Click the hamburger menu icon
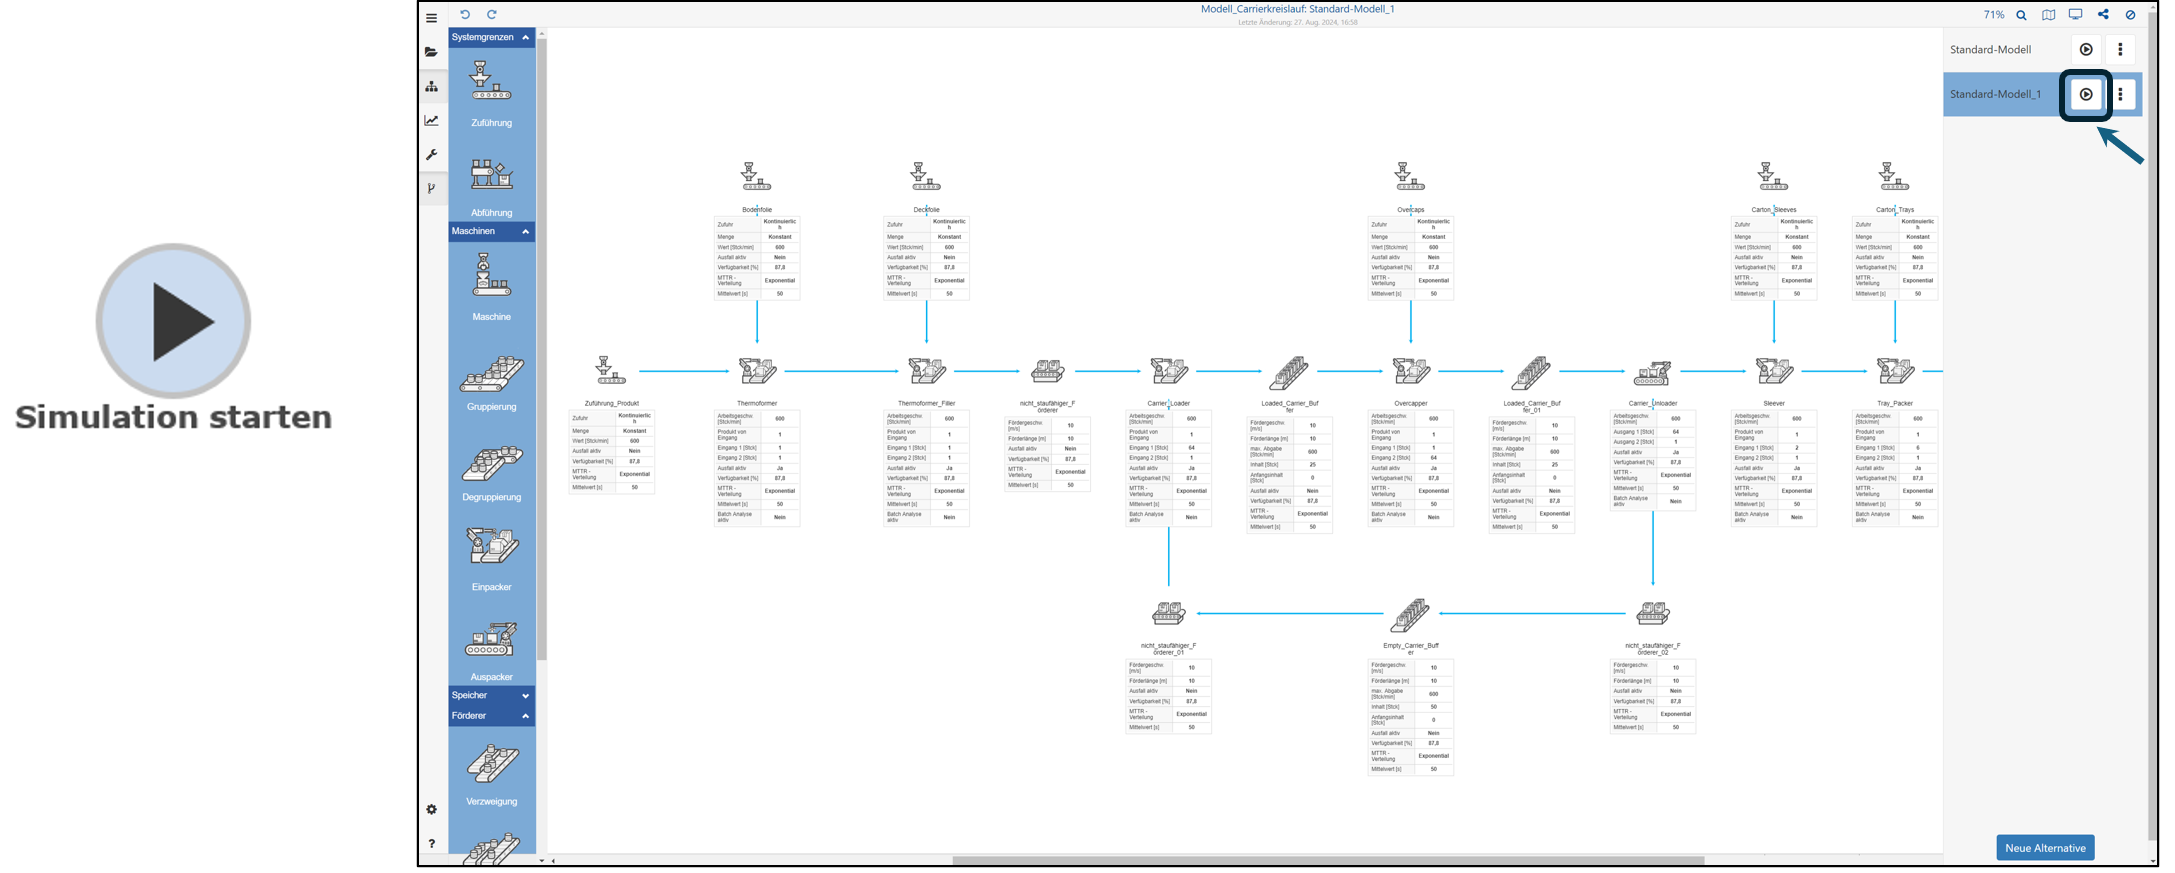The image size is (2175, 873). click(432, 17)
